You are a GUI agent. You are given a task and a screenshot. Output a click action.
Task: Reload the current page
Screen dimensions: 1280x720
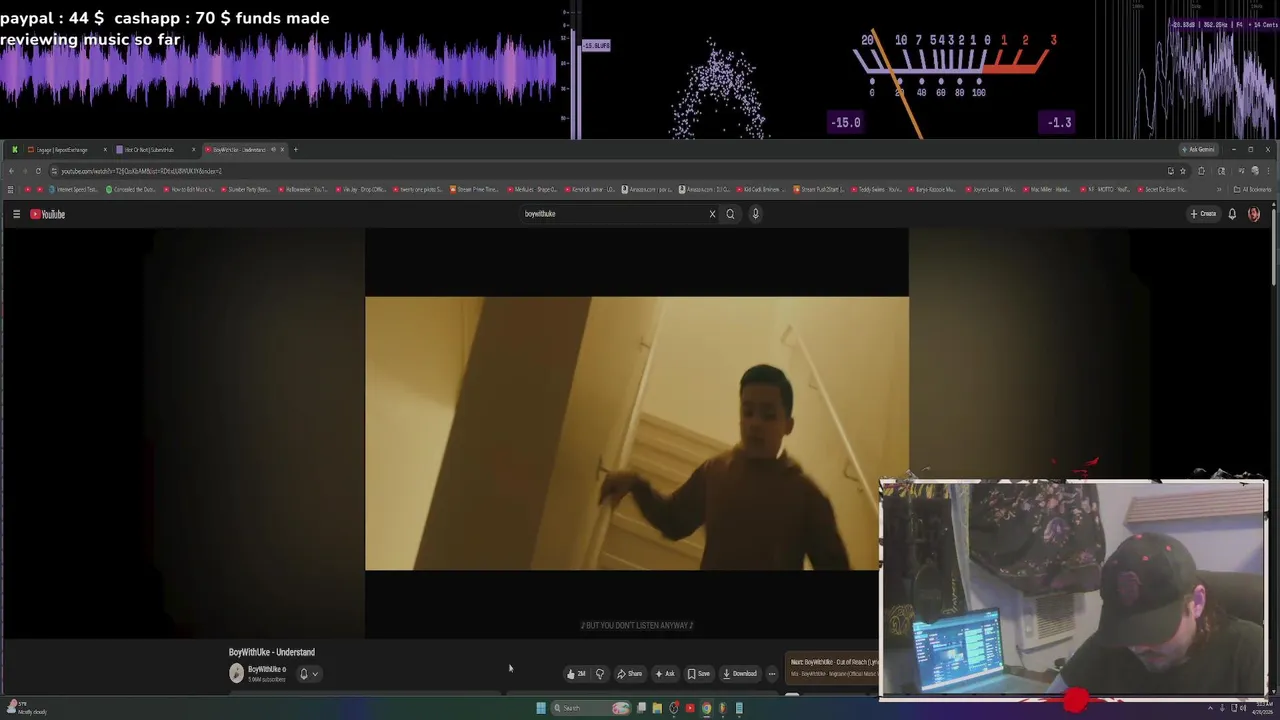(38, 171)
